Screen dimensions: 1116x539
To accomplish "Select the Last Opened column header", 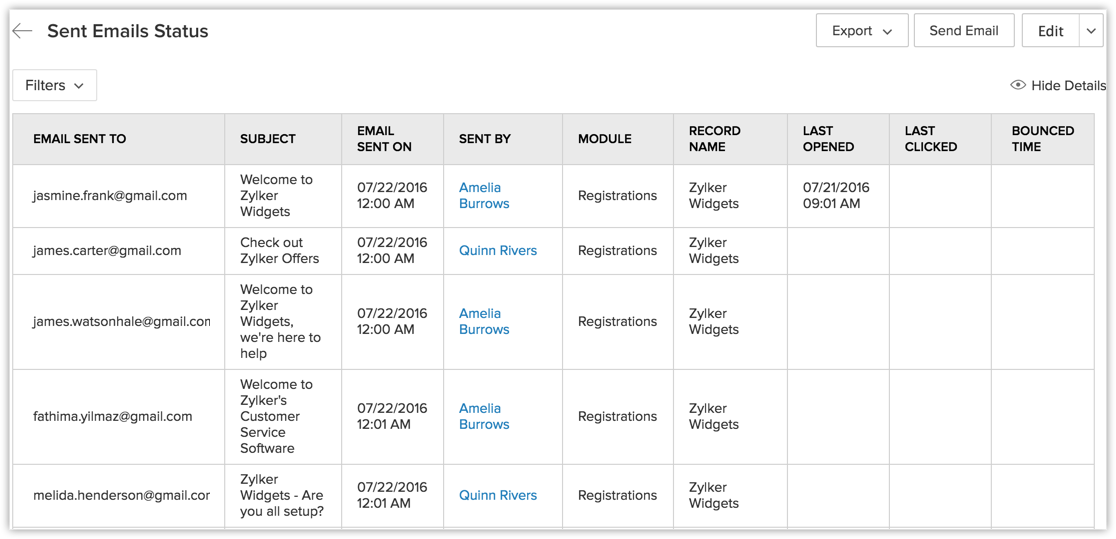I will (x=828, y=139).
